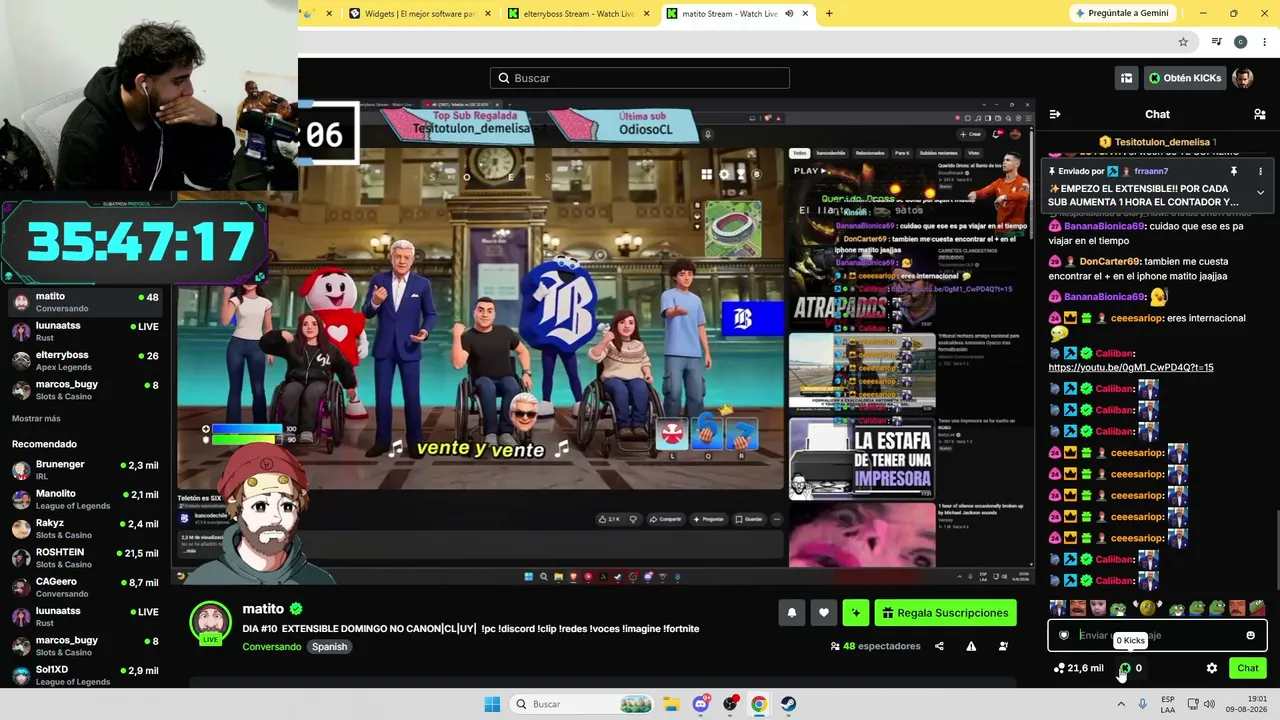Open the YouTube link in Caliiban's message
The height and width of the screenshot is (720, 1280).
coord(1131,367)
